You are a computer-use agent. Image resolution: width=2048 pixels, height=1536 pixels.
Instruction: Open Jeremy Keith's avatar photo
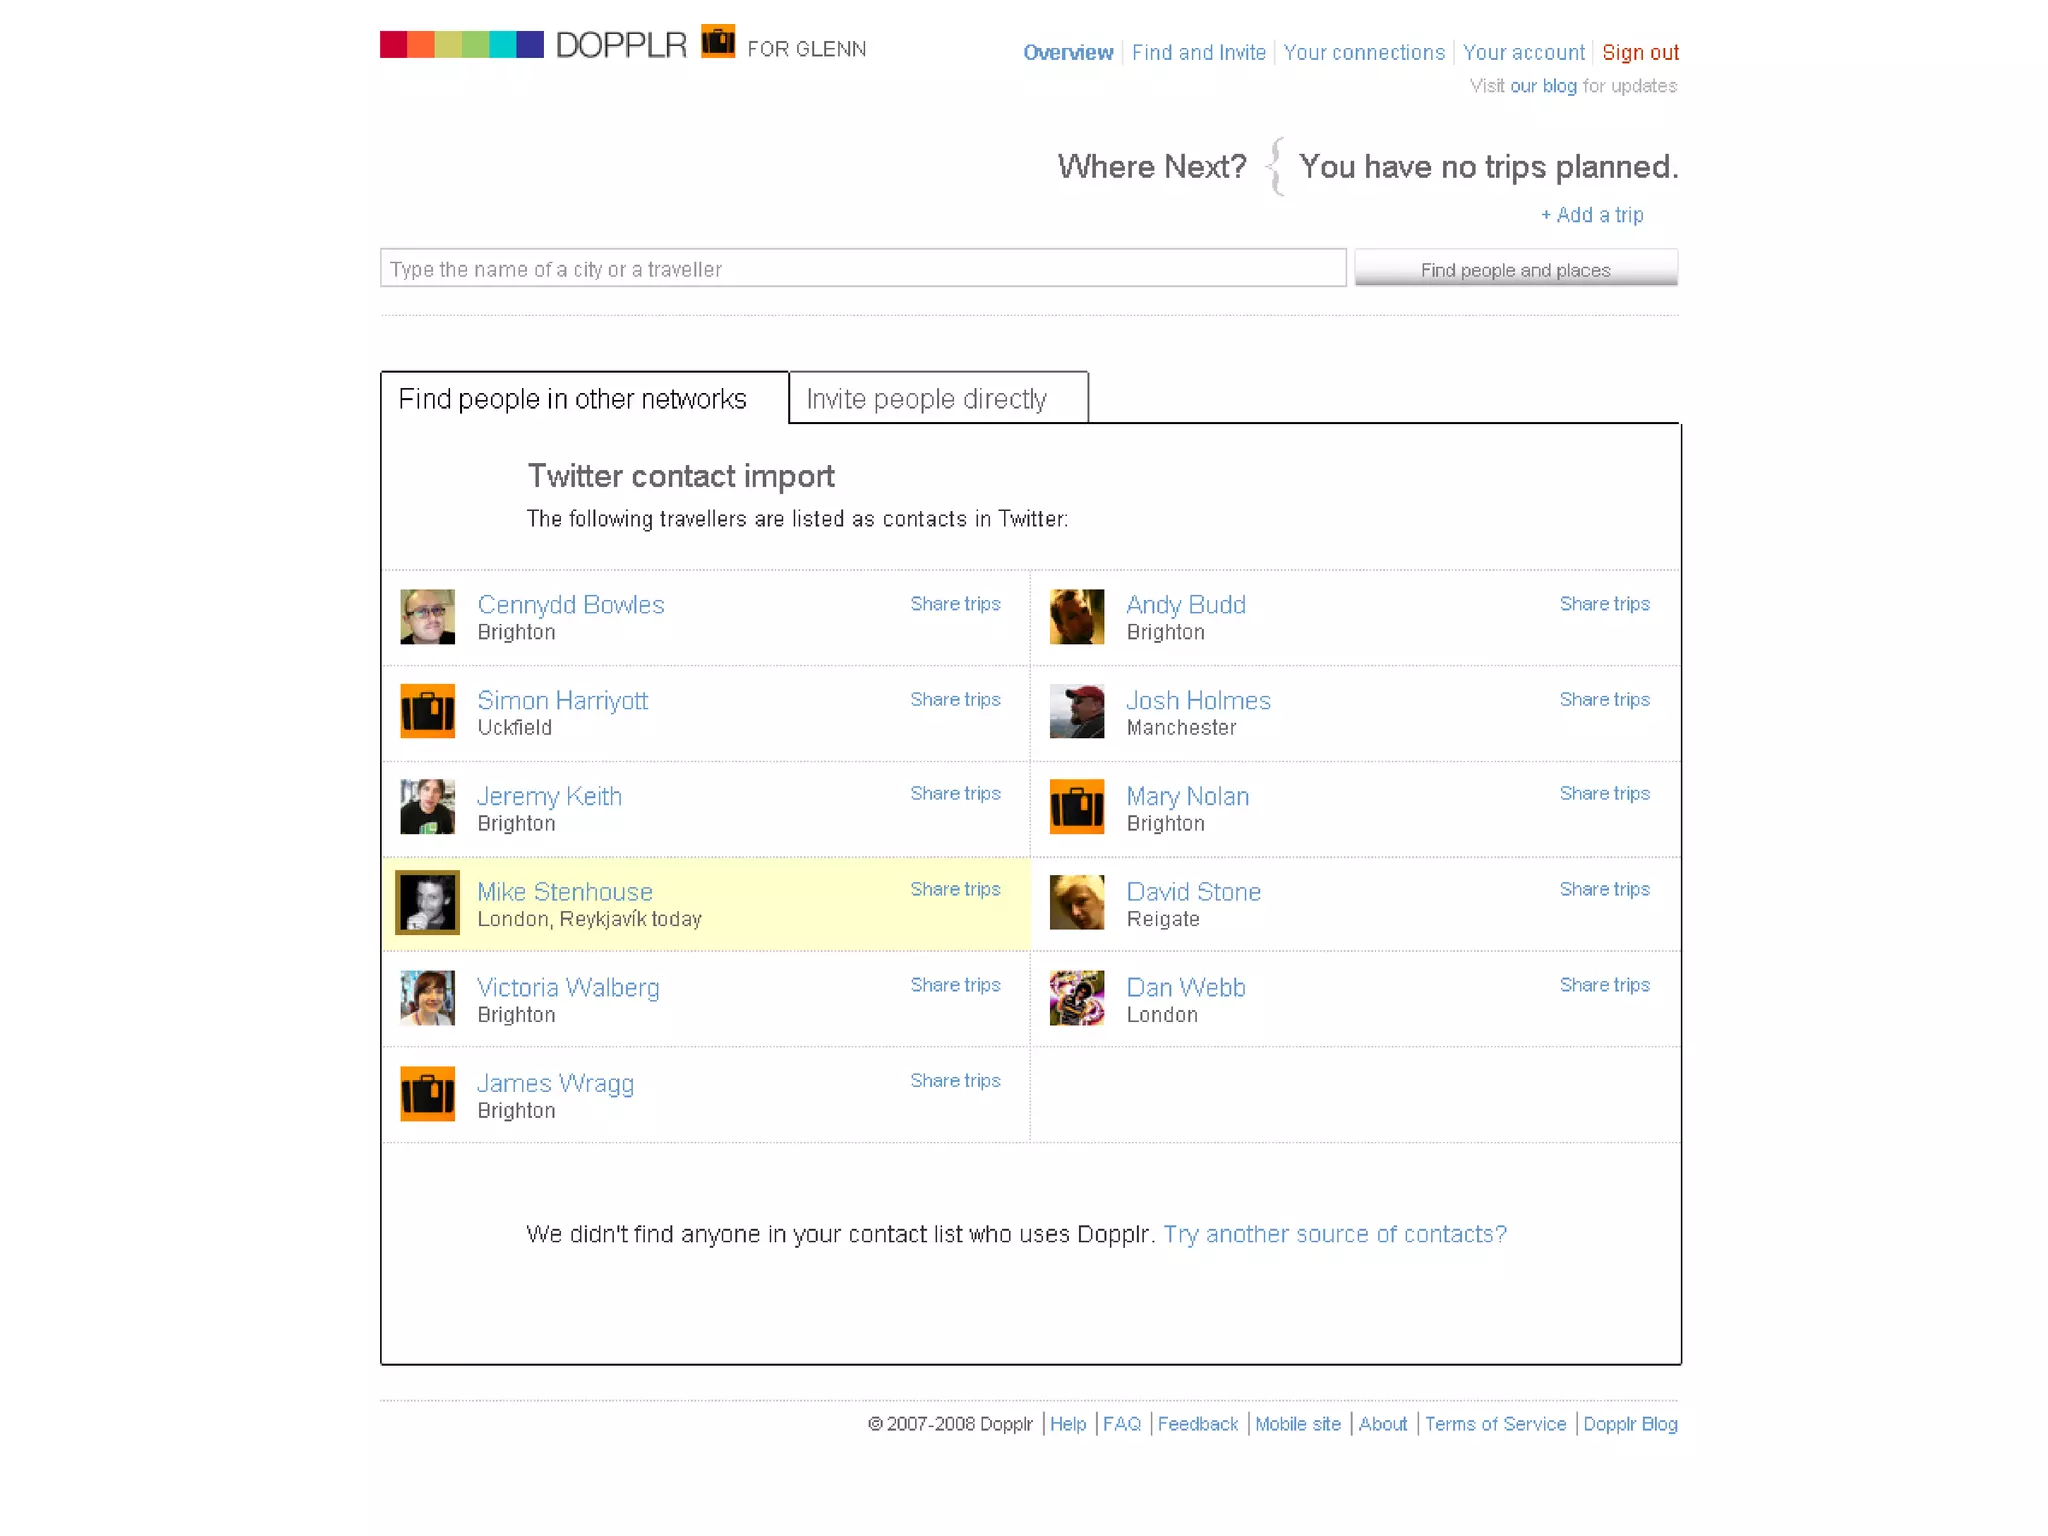pos(427,807)
